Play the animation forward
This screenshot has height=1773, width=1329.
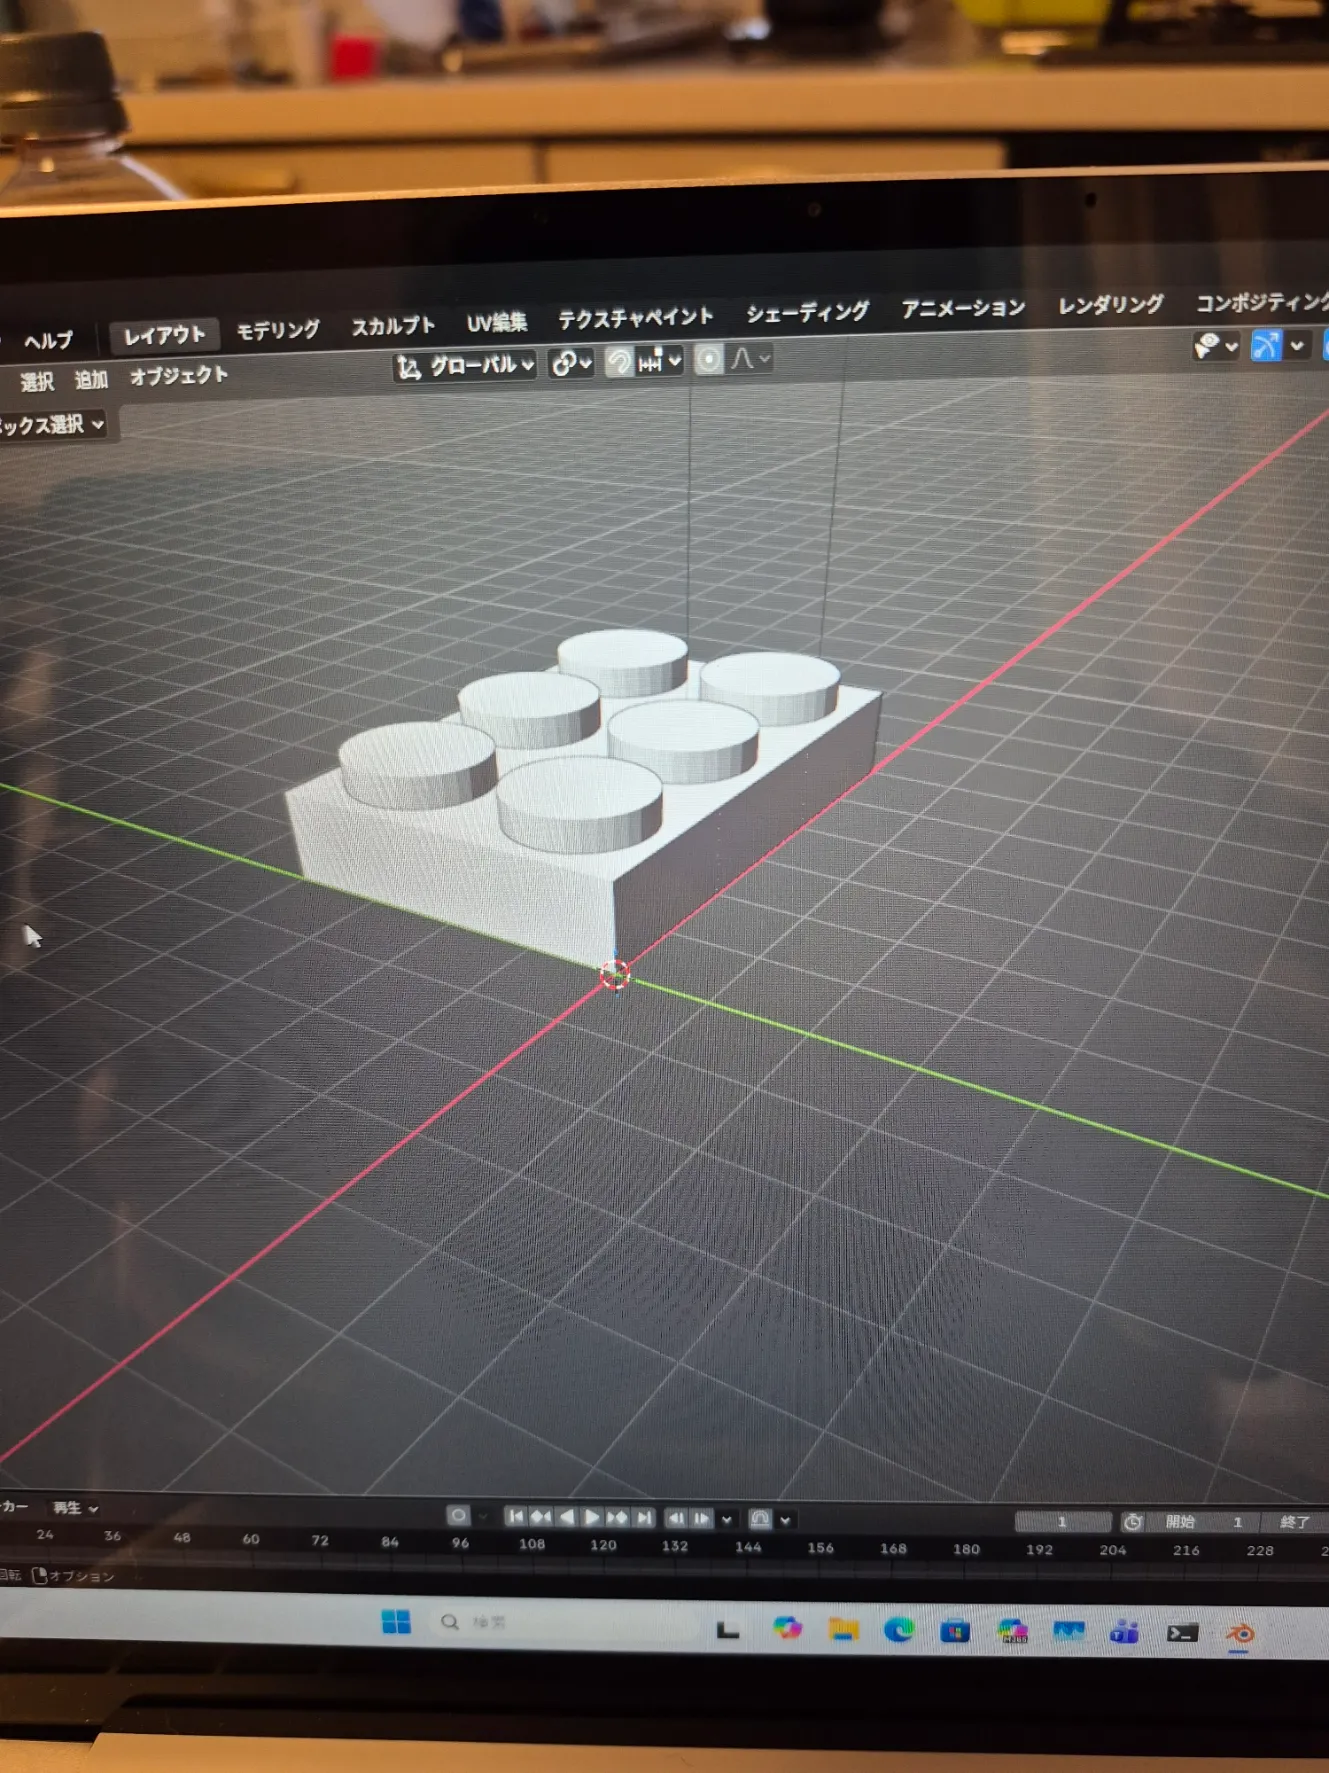(592, 1518)
